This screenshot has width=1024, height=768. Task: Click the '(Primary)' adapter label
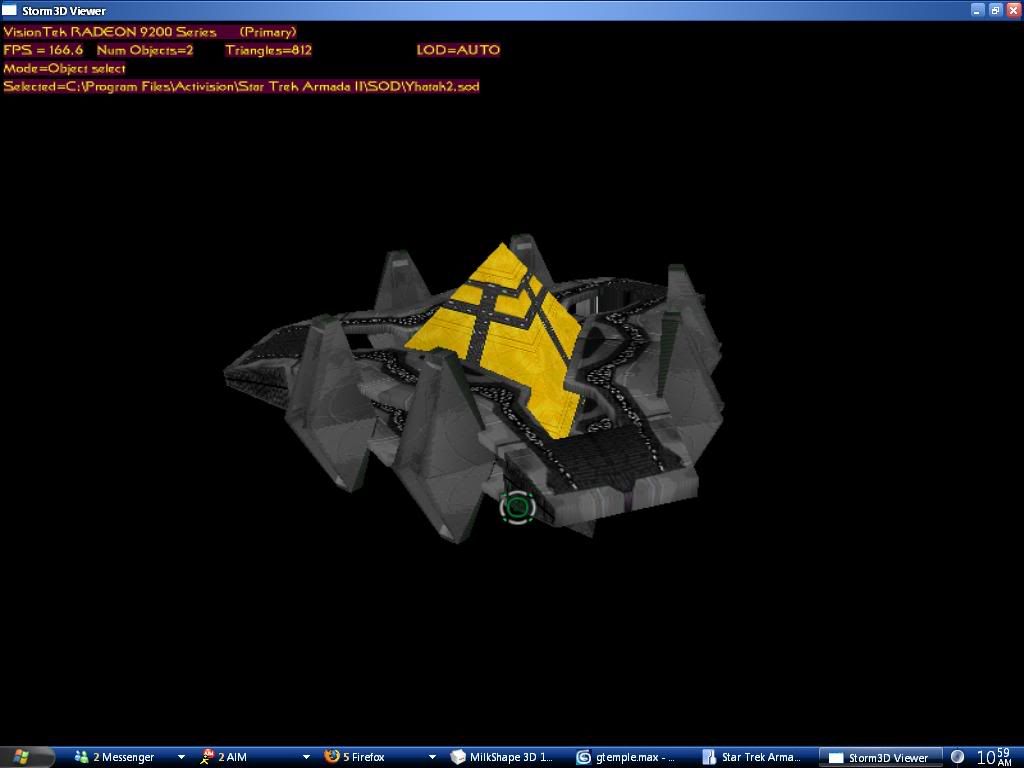tap(268, 31)
